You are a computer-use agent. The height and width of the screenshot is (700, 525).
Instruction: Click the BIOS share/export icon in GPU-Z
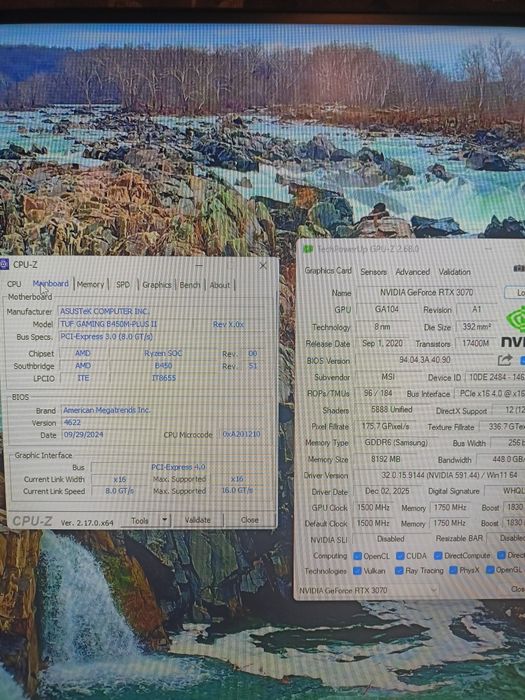[505, 360]
